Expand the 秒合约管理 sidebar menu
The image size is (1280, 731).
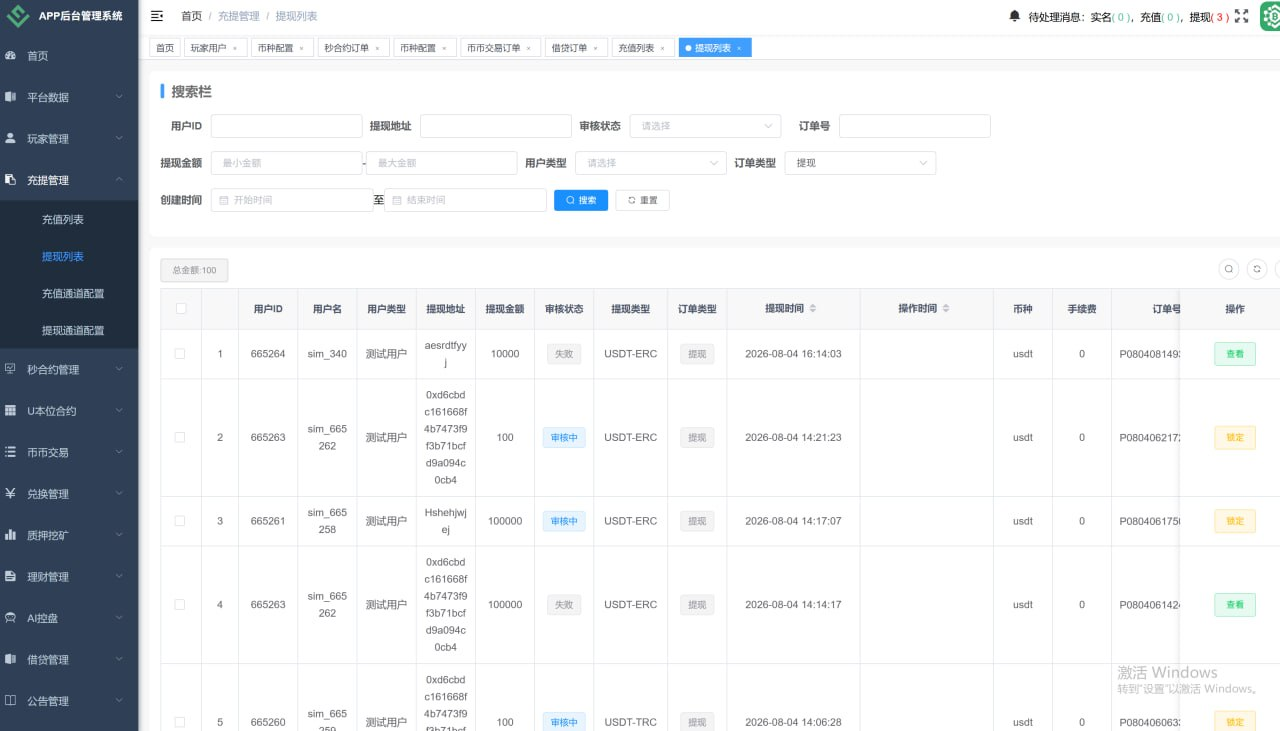click(69, 369)
